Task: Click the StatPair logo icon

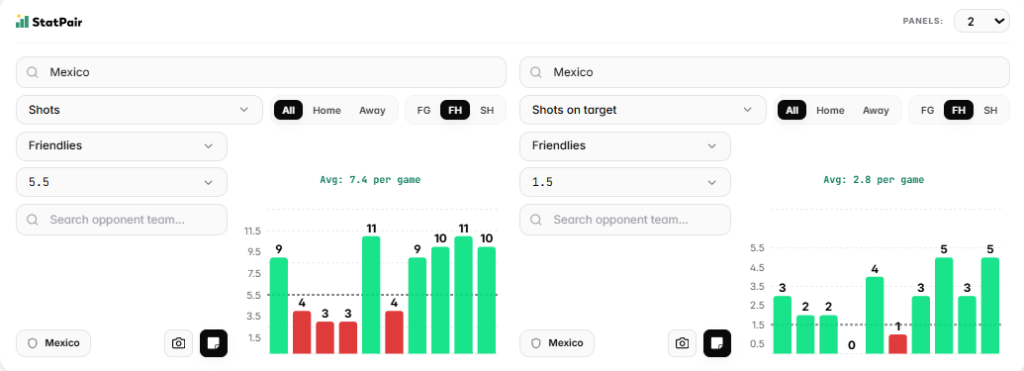Action: point(22,22)
